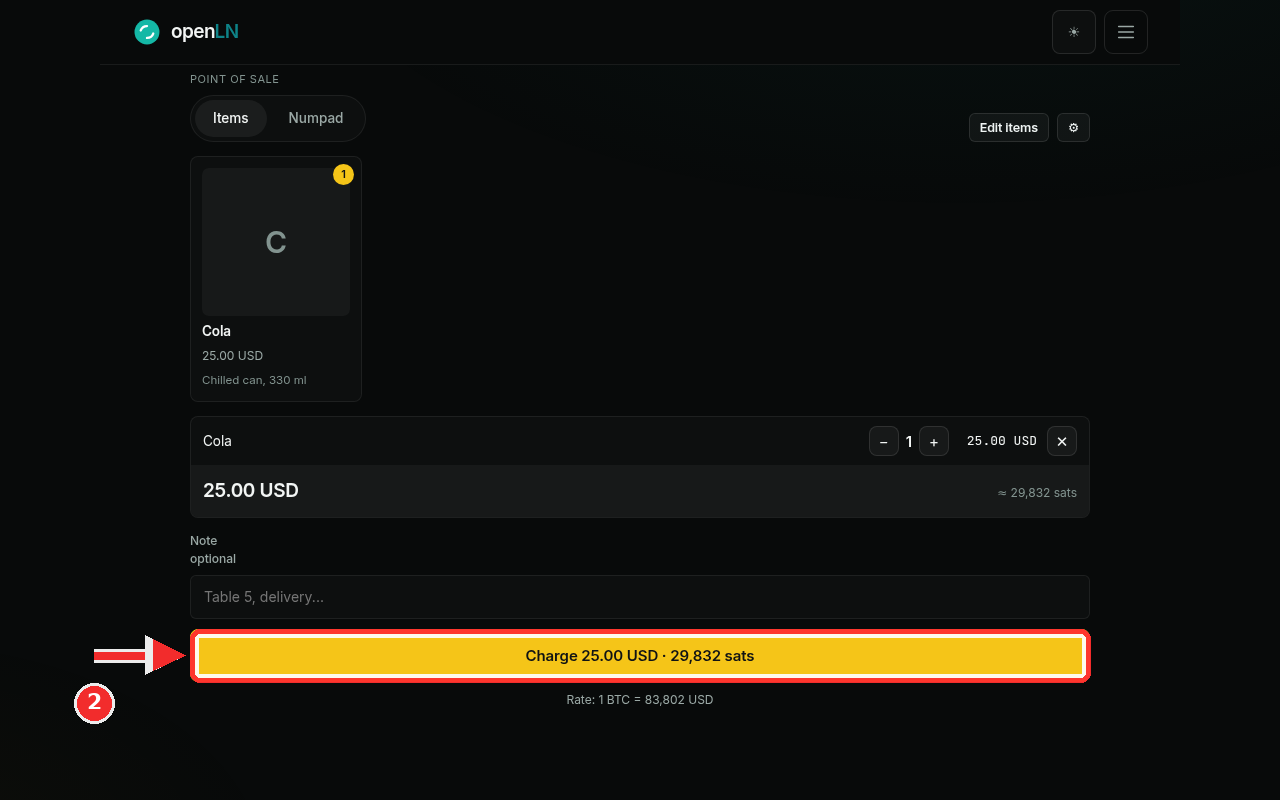Click the Cola row label in cart
The height and width of the screenshot is (800, 1280).
pyautogui.click(x=217, y=441)
